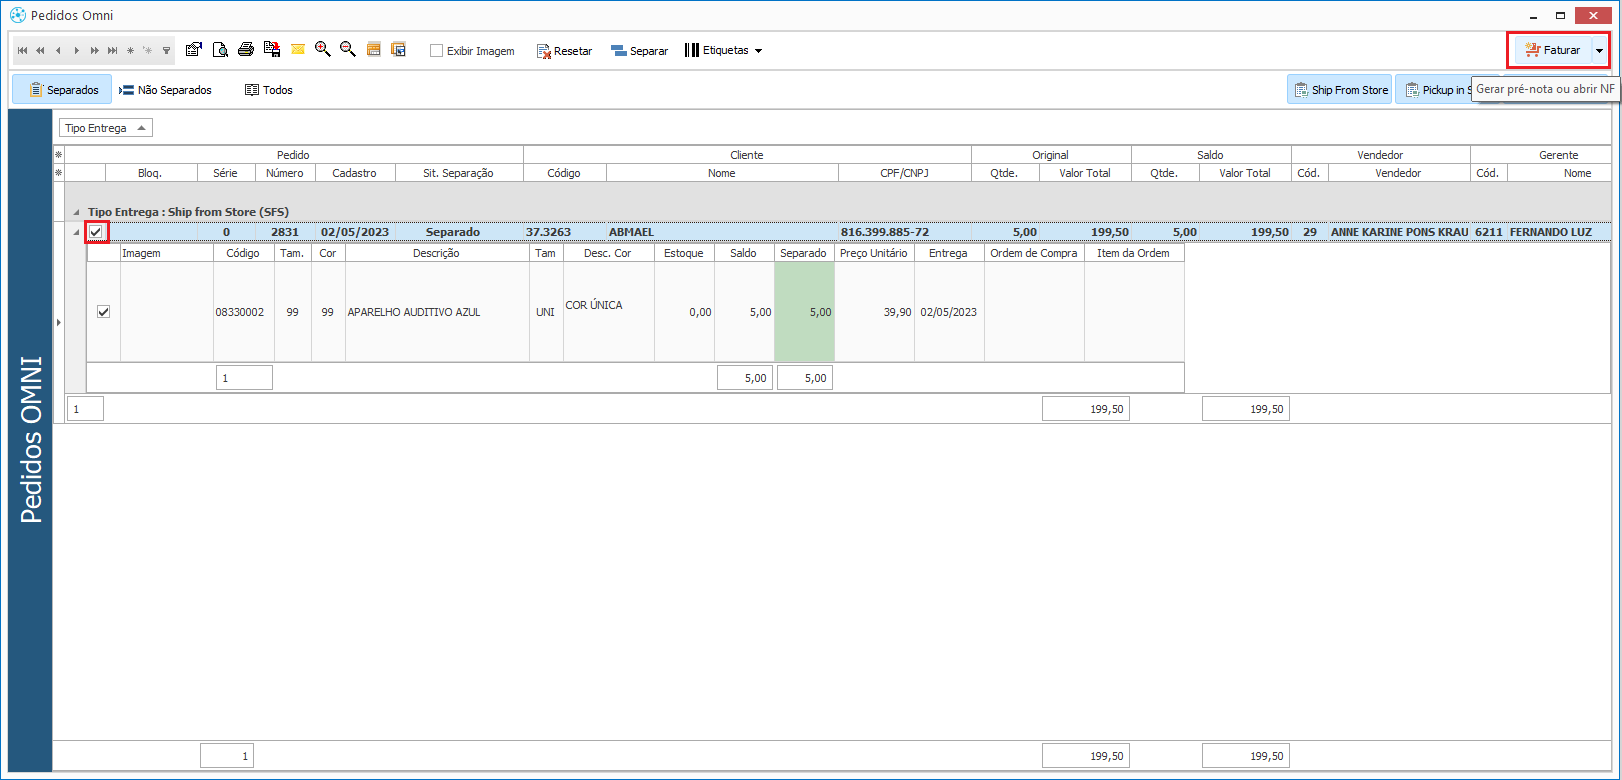This screenshot has width=1622, height=780.
Task: Click the Sit. Separação column header
Action: coord(459,173)
